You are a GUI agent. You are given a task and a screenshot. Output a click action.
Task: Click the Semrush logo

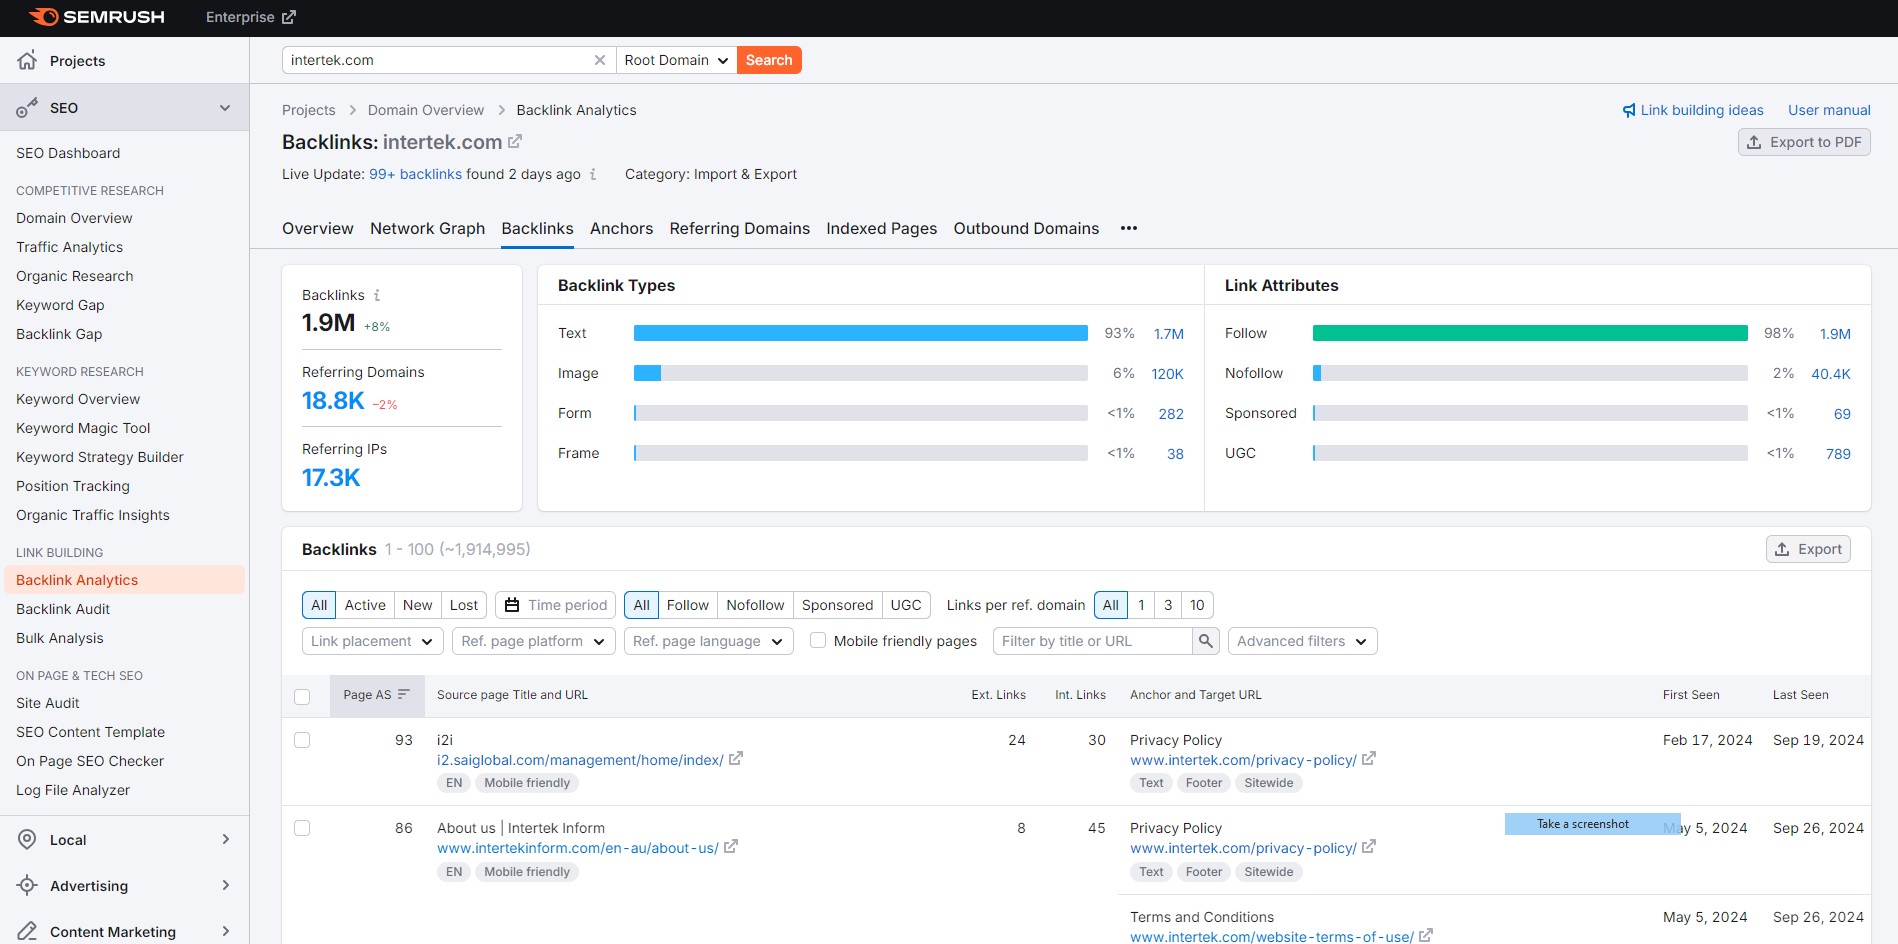[x=97, y=17]
